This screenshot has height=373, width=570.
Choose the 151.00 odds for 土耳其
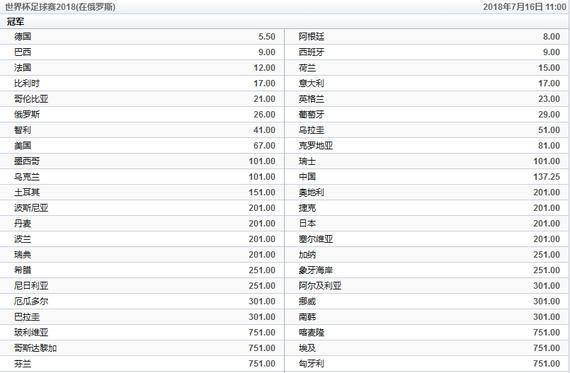coord(262,192)
